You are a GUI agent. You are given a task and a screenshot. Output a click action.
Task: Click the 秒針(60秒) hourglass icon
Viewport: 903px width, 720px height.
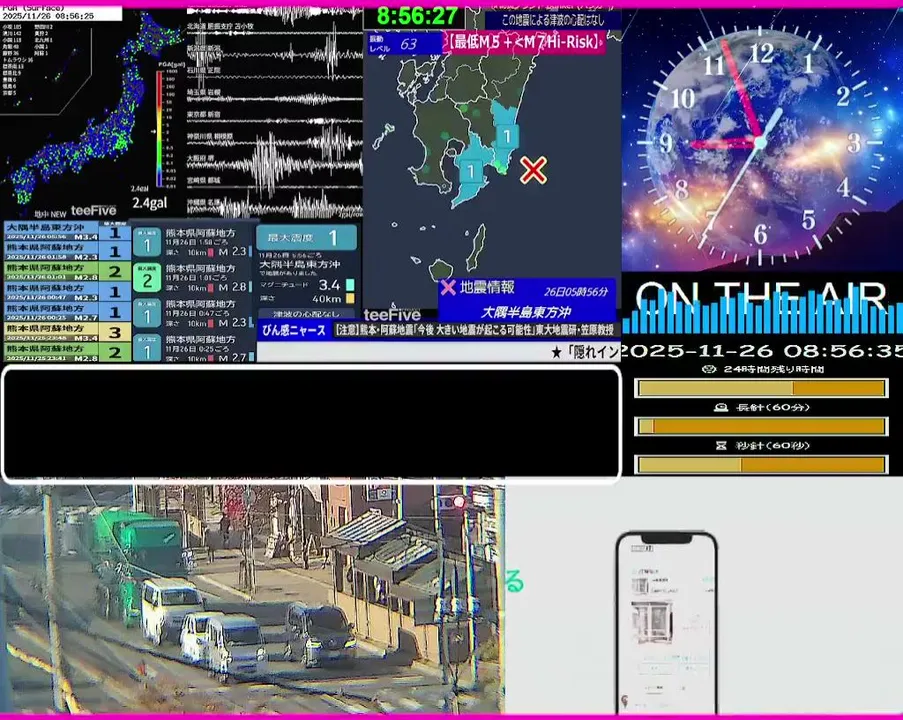pos(720,445)
